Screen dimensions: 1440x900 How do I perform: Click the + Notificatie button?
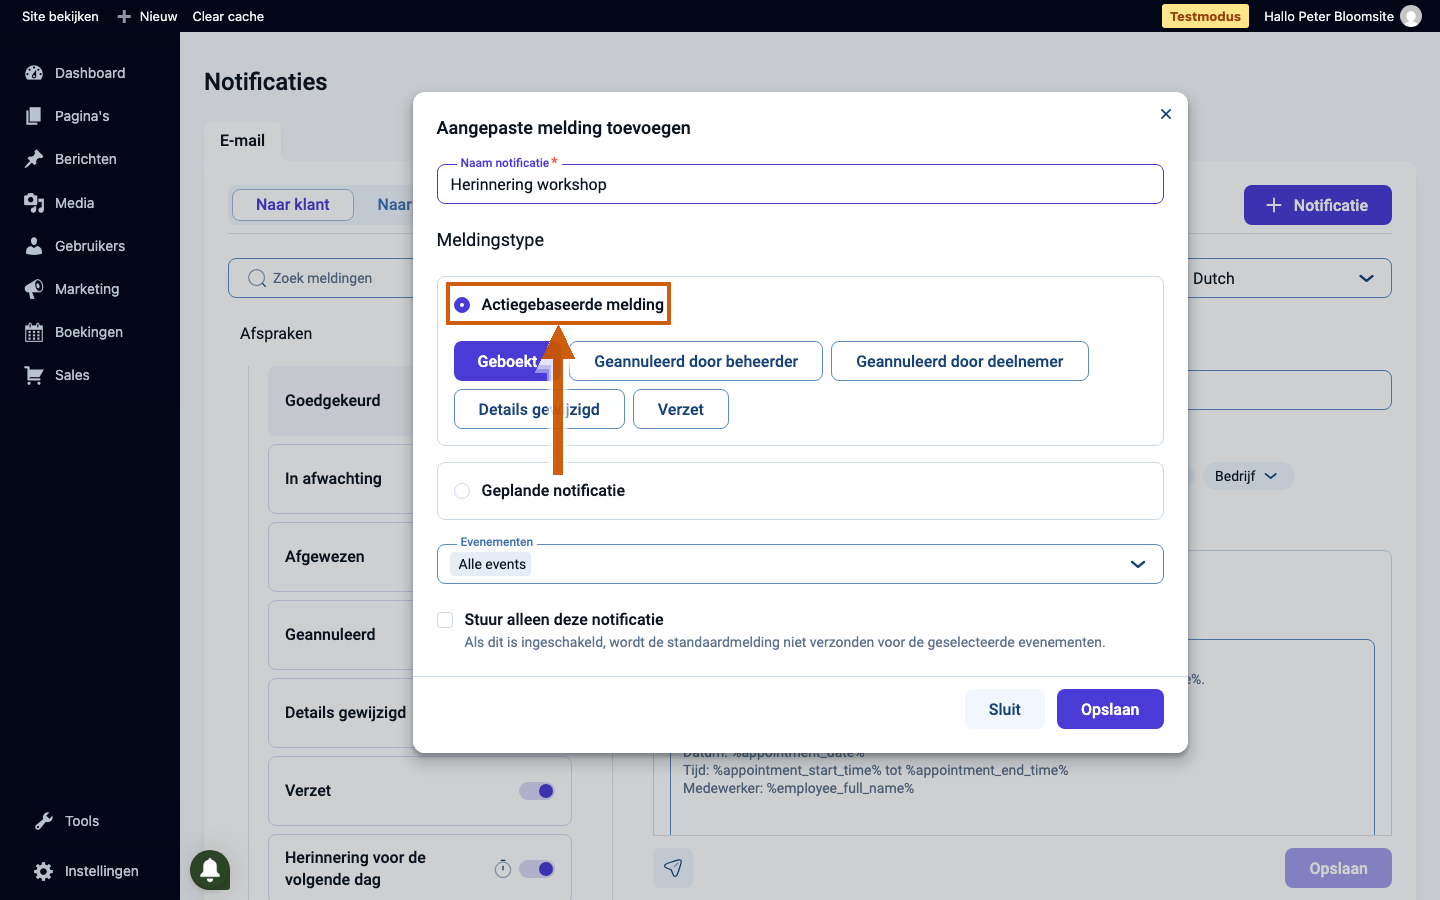click(1318, 205)
